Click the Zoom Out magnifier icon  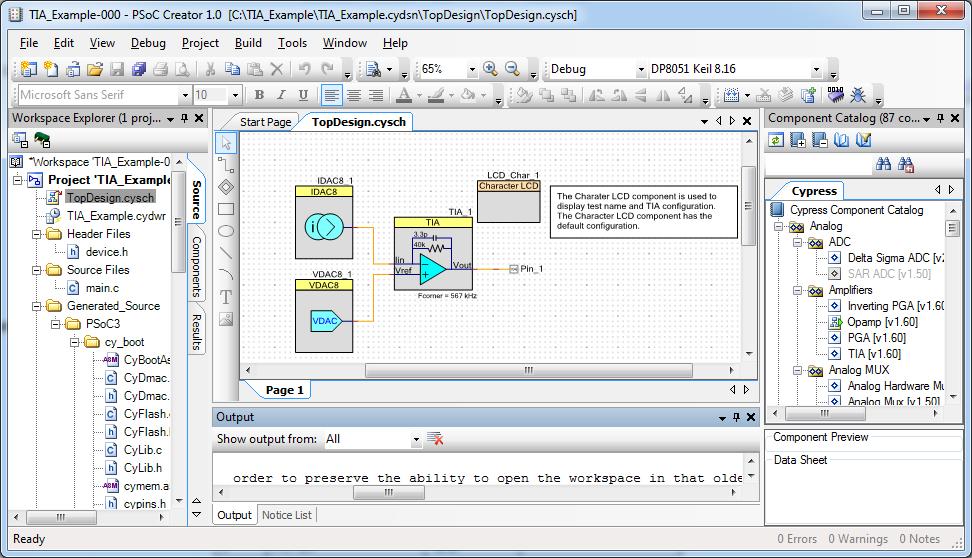(512, 69)
